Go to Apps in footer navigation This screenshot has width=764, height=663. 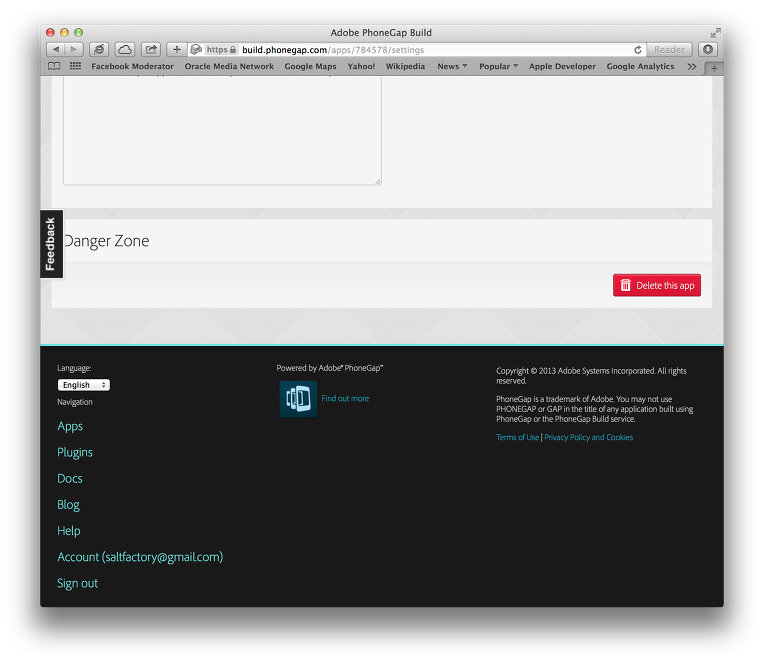coord(70,426)
